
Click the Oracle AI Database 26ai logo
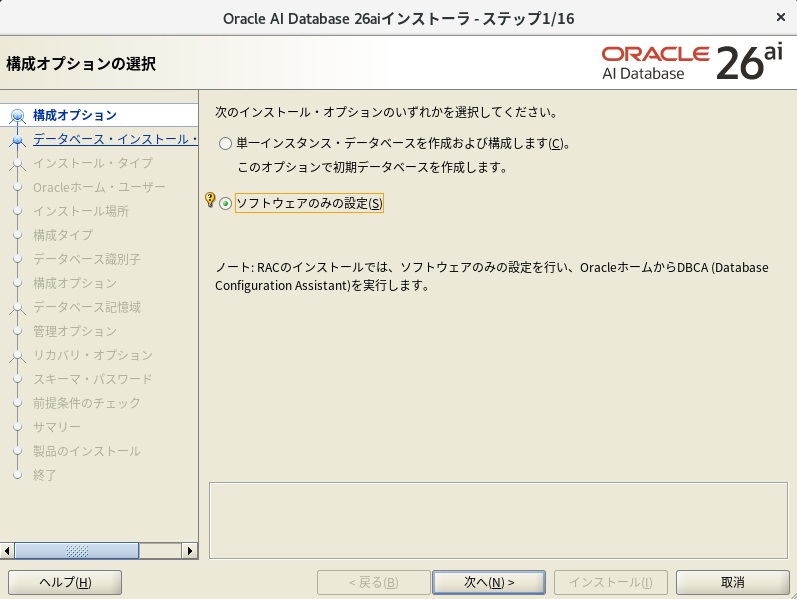tap(692, 63)
